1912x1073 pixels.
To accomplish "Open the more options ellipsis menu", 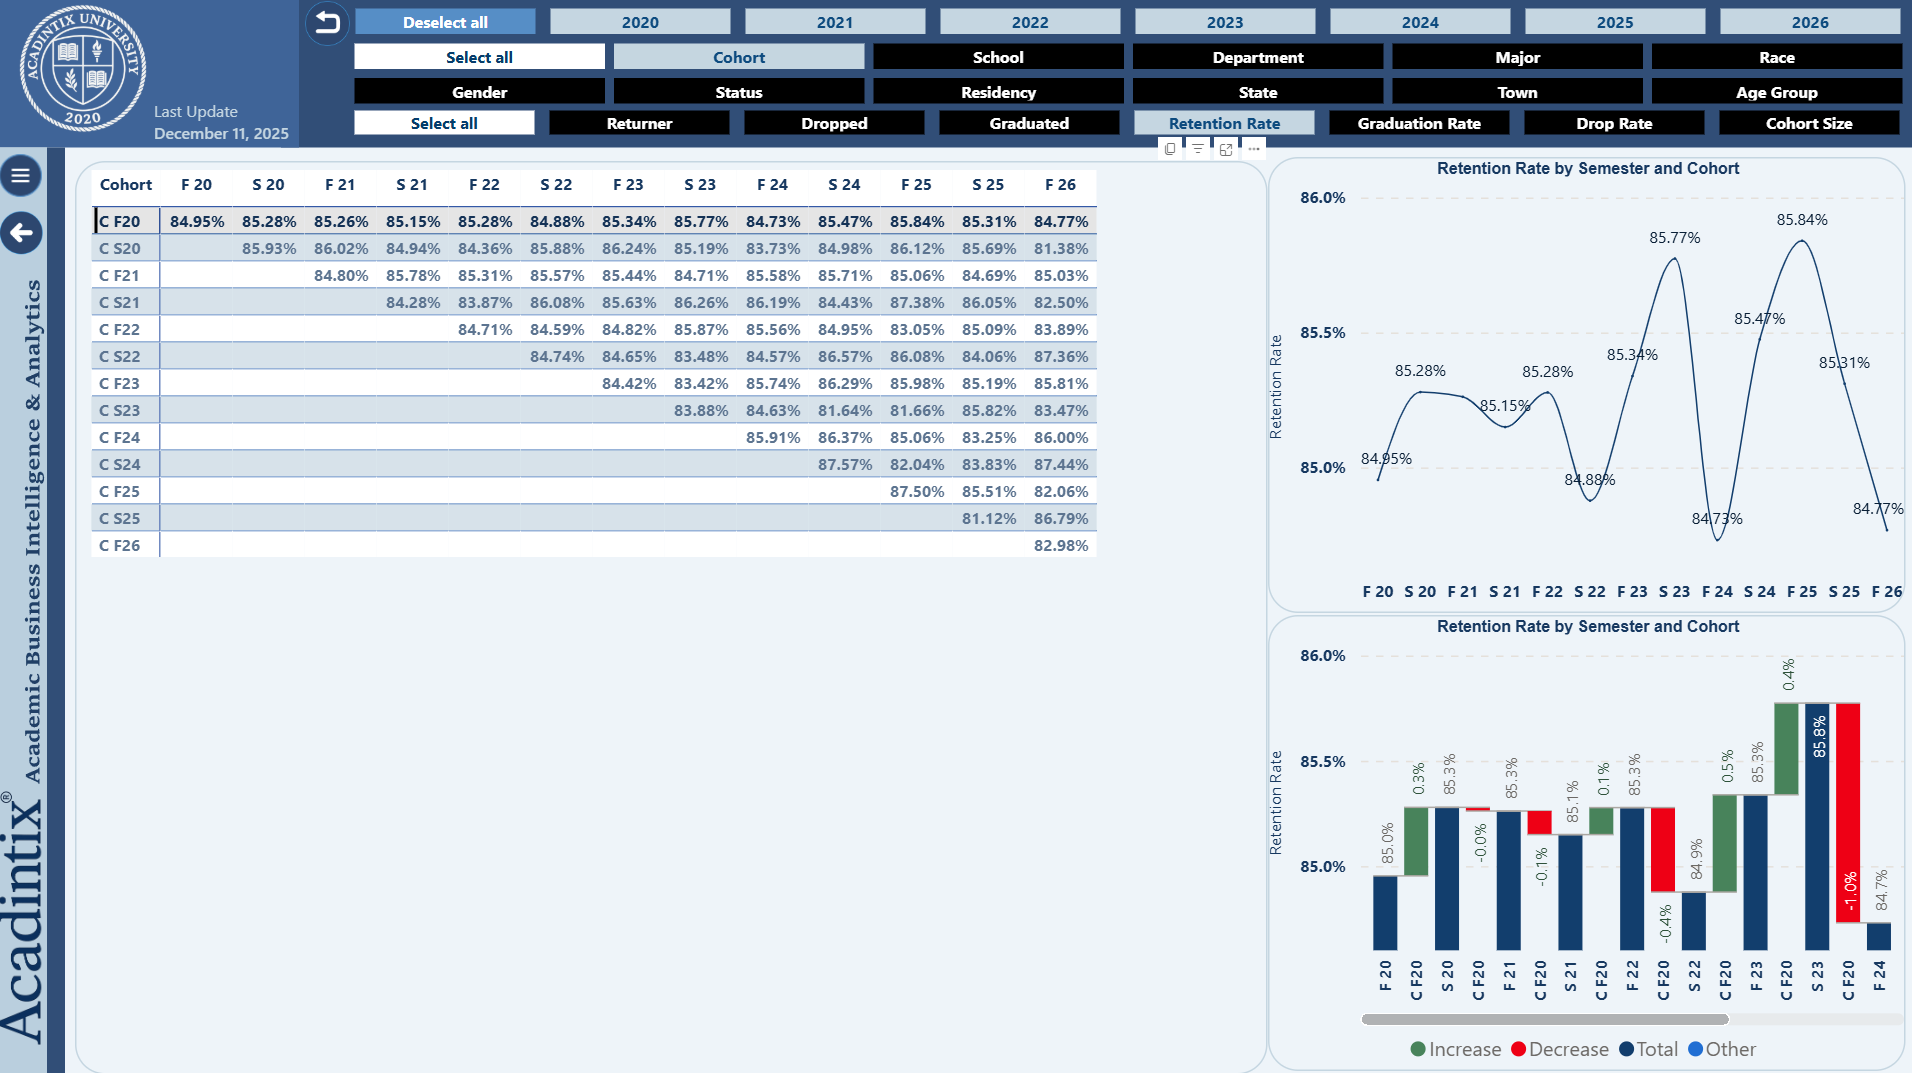I will (x=1254, y=149).
